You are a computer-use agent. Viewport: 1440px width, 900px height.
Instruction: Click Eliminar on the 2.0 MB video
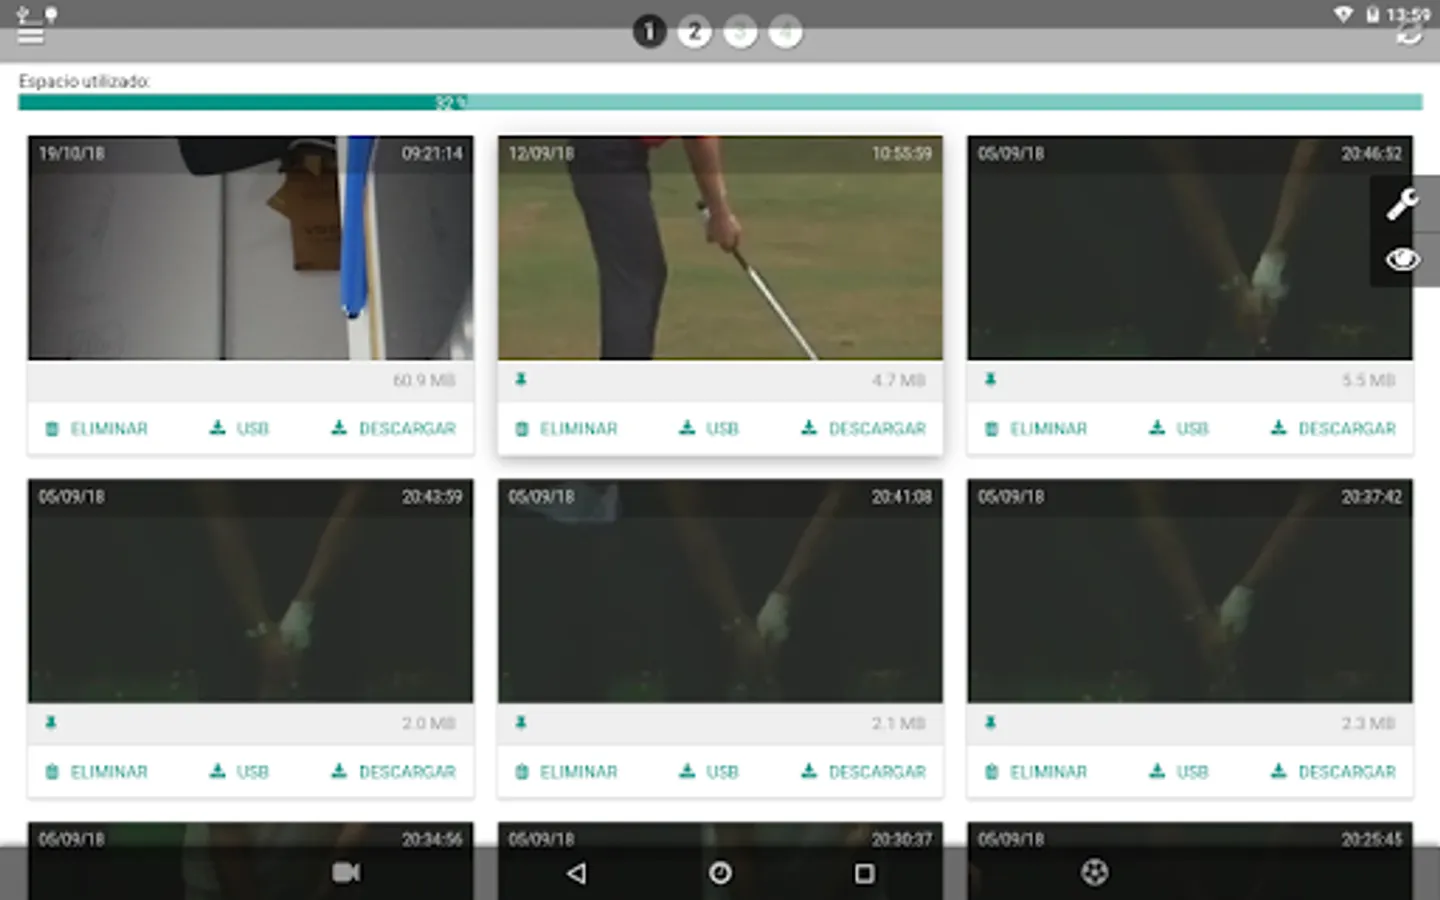coord(96,772)
